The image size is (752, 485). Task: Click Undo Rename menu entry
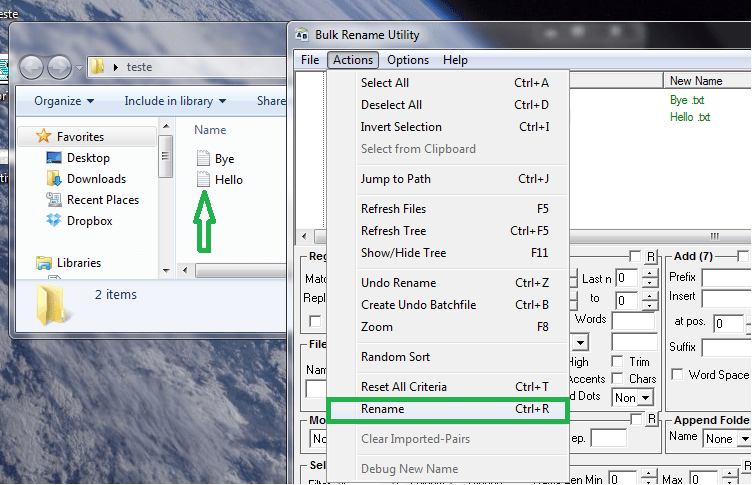tap(398, 283)
